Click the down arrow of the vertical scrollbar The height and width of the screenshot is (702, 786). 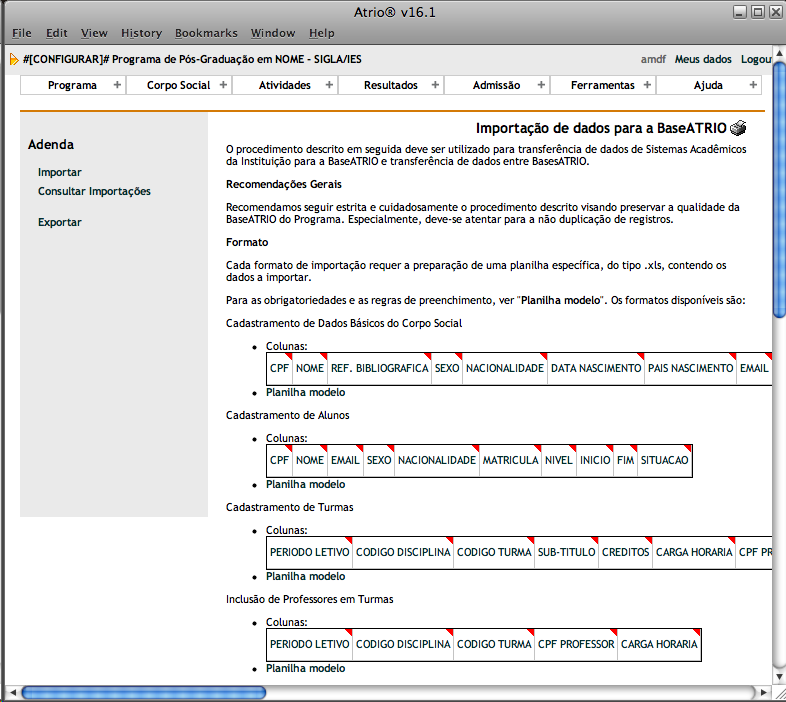coord(779,675)
